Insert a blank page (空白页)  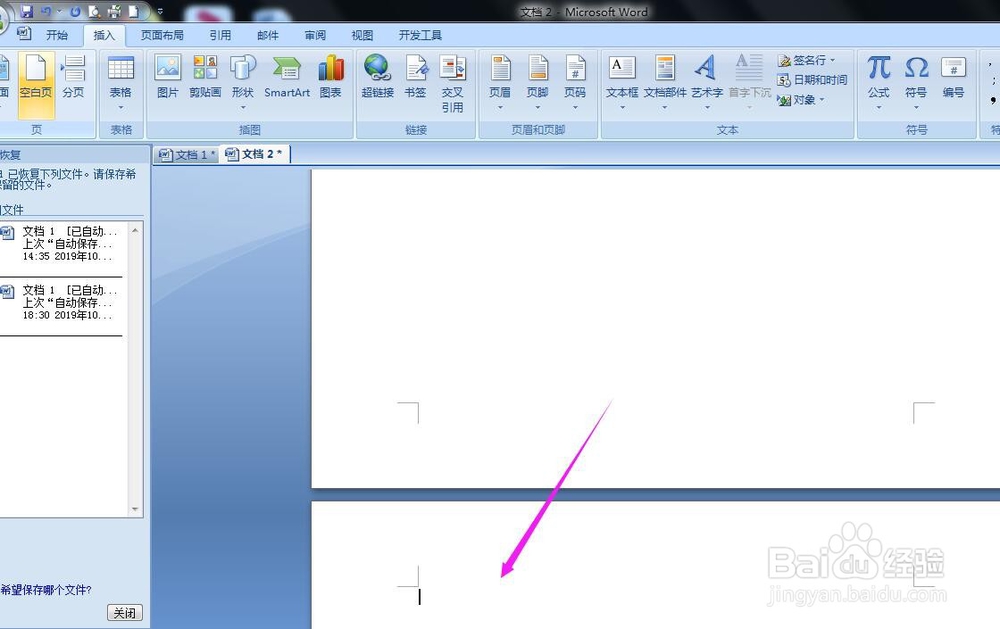[x=36, y=85]
